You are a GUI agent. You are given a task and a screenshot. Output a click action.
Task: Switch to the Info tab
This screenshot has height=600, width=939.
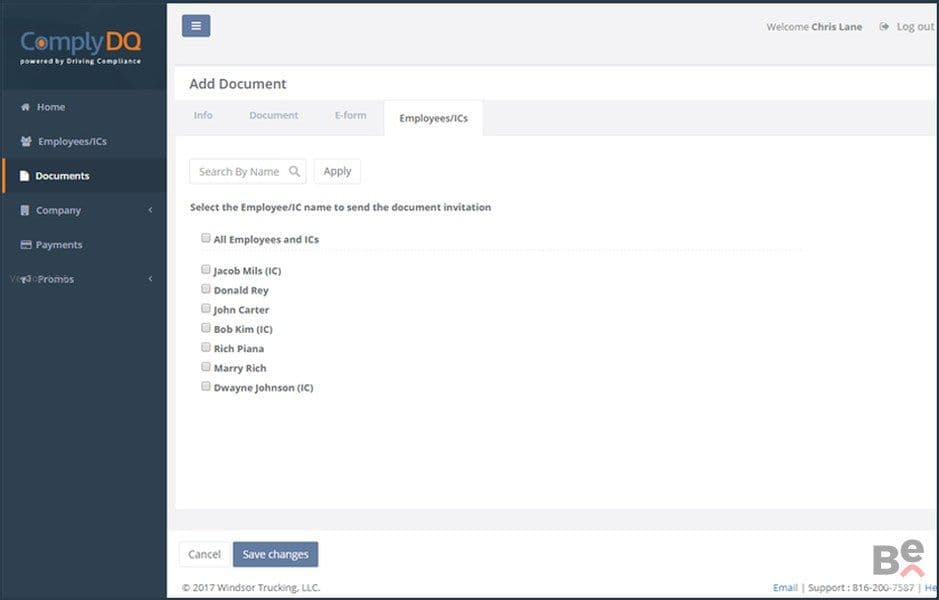203,115
